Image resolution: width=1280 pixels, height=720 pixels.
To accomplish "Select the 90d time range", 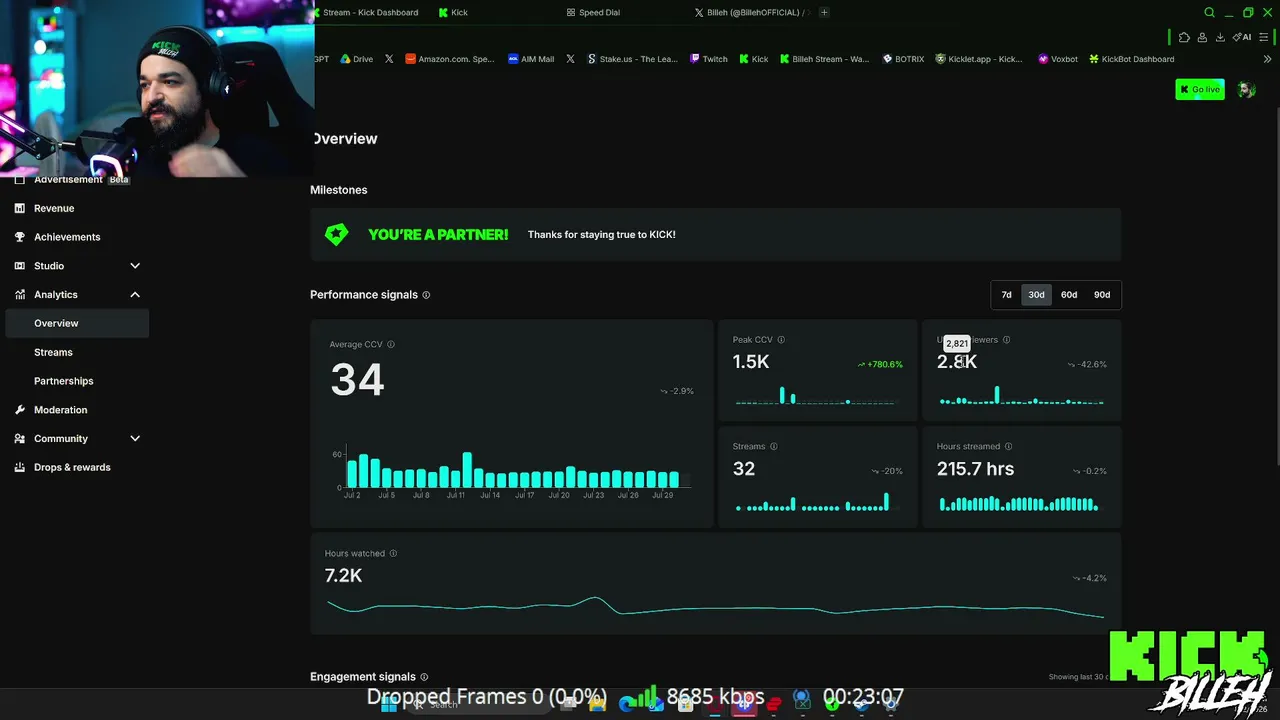I will point(1102,295).
